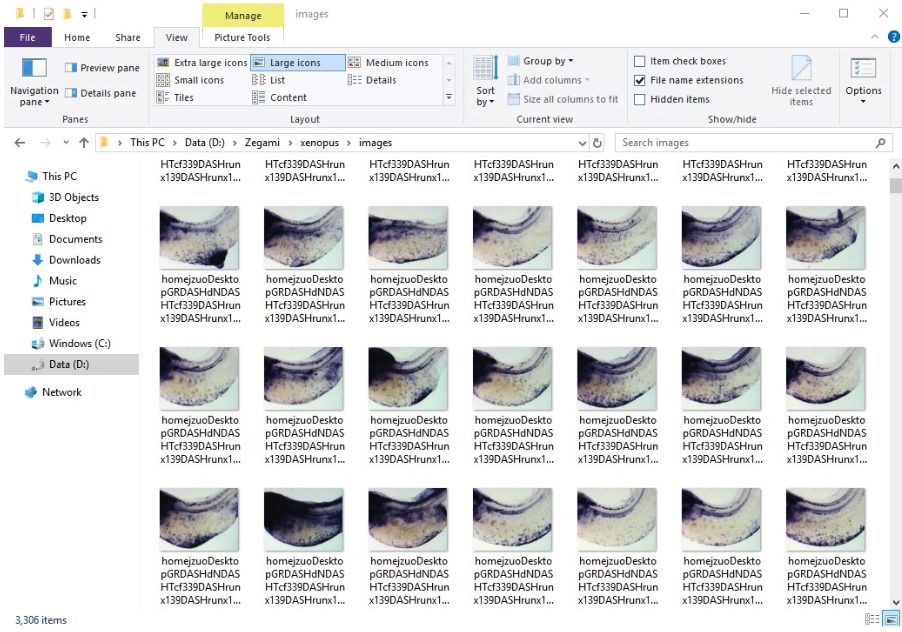Click the search magnifier icon

880,143
